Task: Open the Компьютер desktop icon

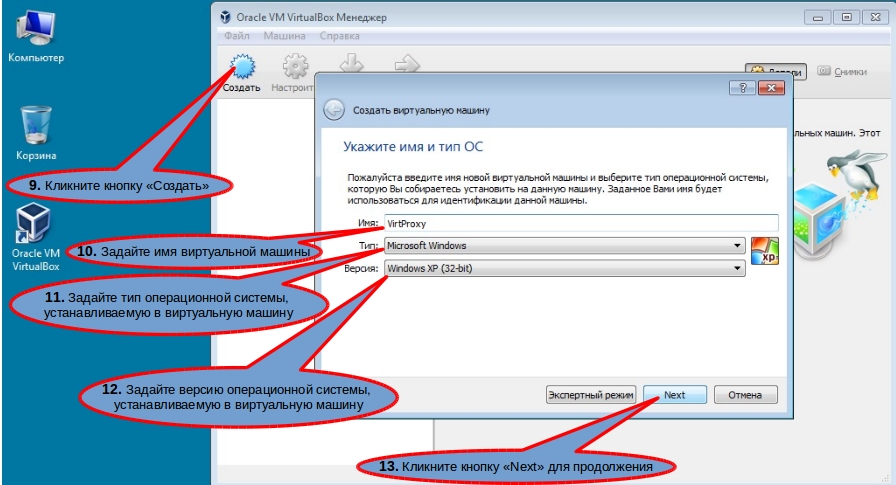Action: pyautogui.click(x=36, y=37)
